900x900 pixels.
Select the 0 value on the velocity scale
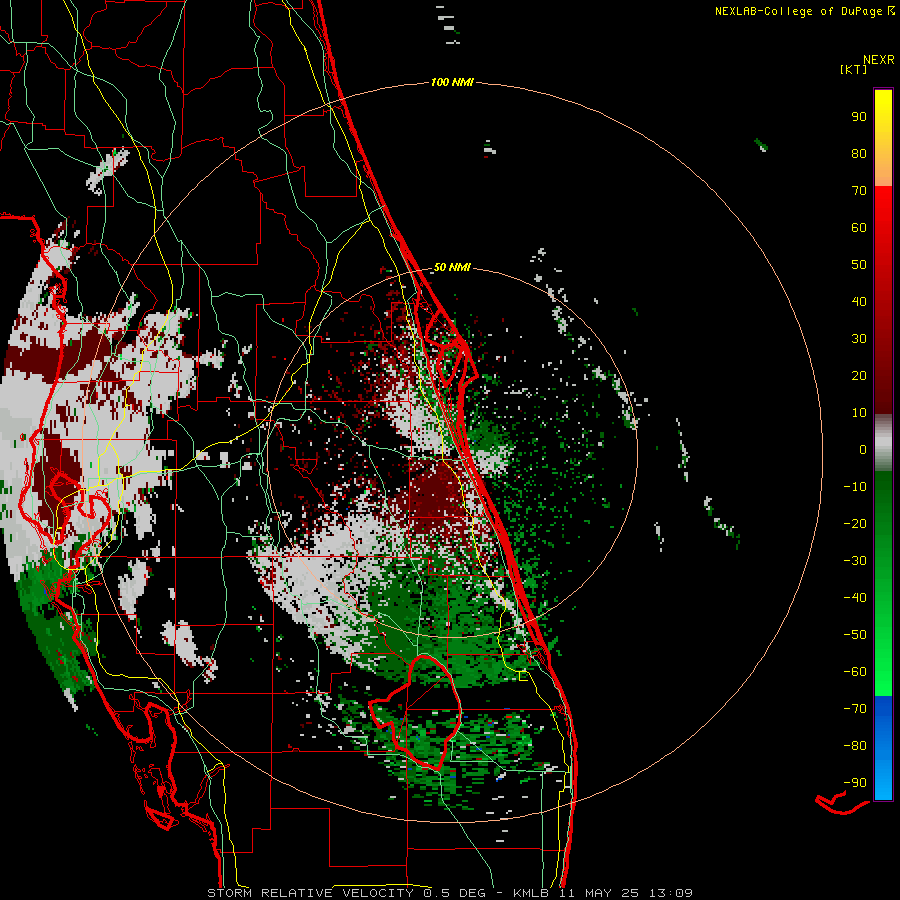[863, 450]
